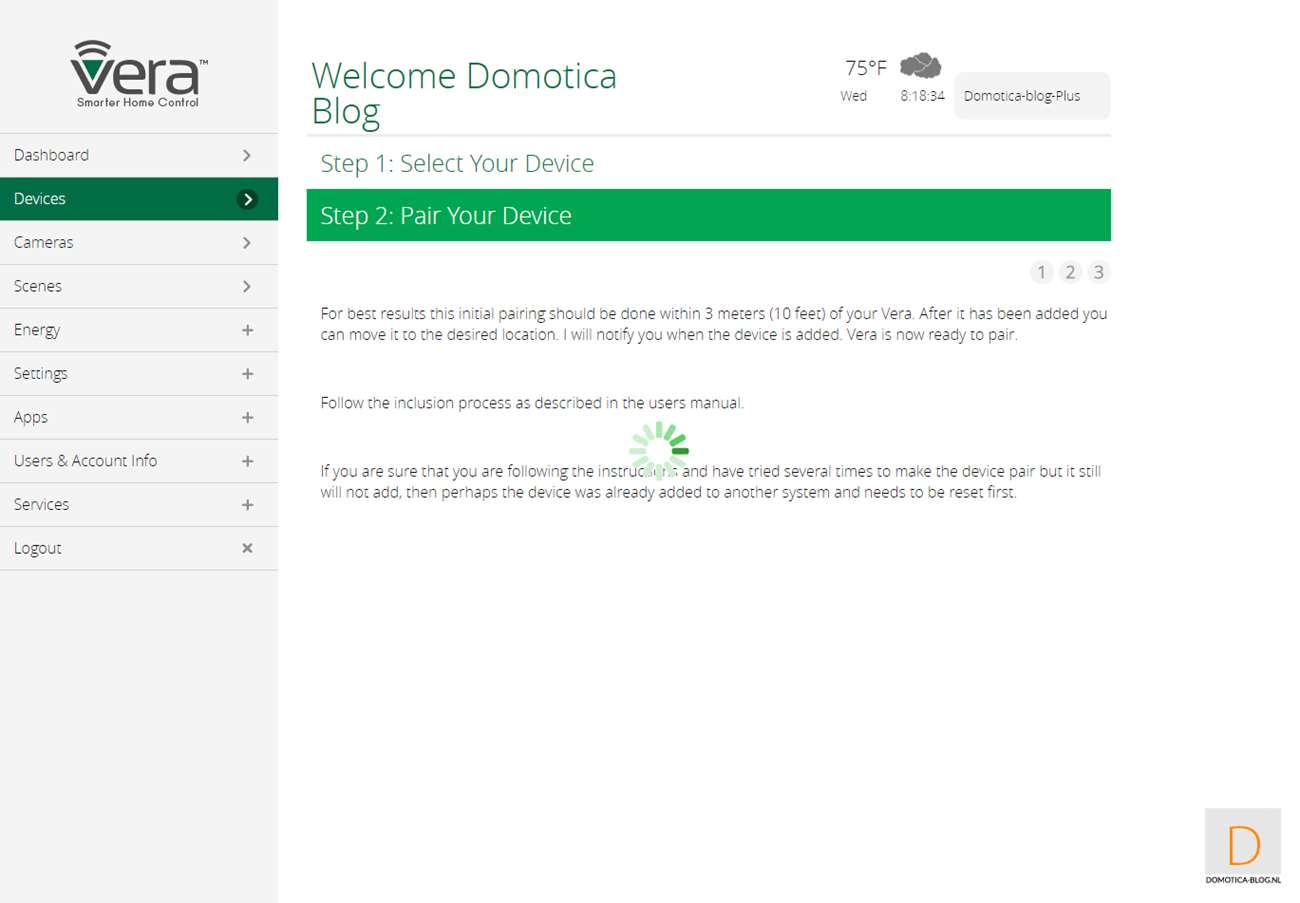This screenshot has height=903, width=1300.
Task: Click the Domotica-blog.nl logo thumbnail
Action: (x=1243, y=846)
